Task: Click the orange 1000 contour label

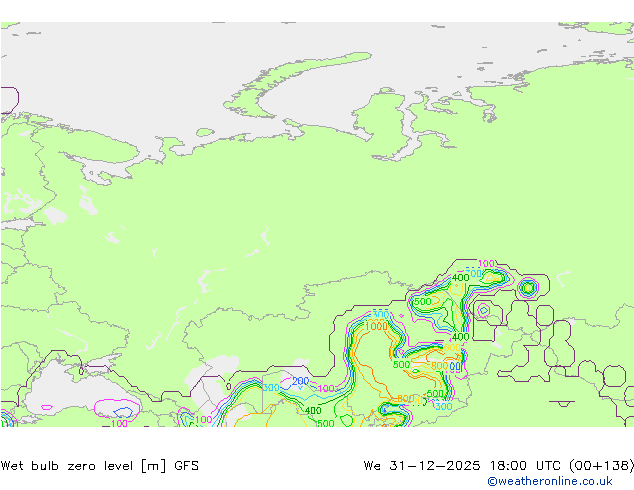Action: (x=376, y=326)
